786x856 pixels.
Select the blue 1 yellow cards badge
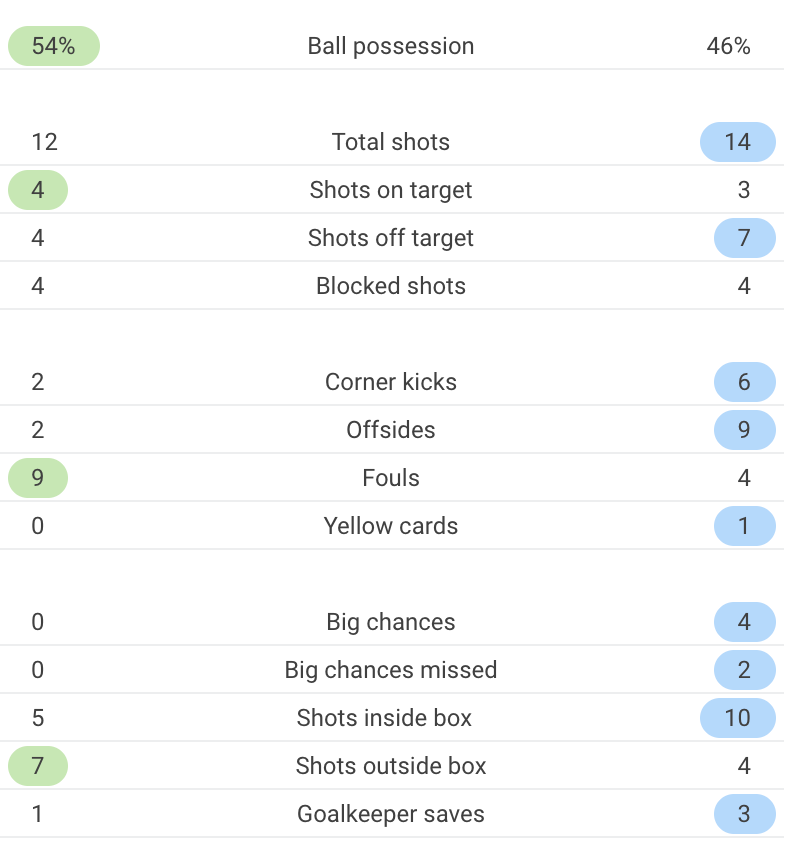click(745, 526)
